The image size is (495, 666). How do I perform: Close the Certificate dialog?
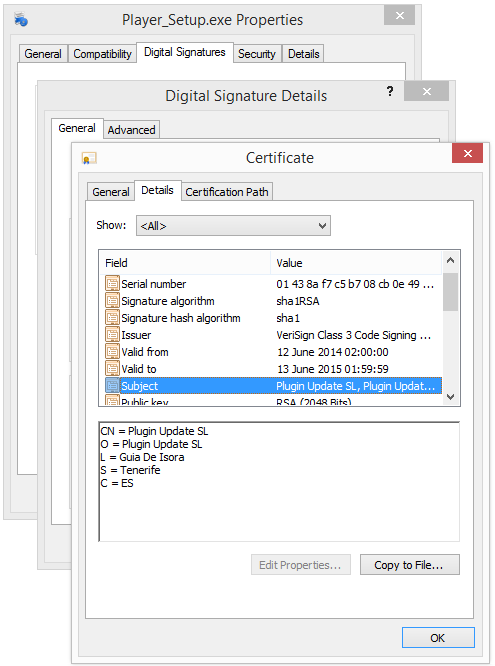coord(467,153)
